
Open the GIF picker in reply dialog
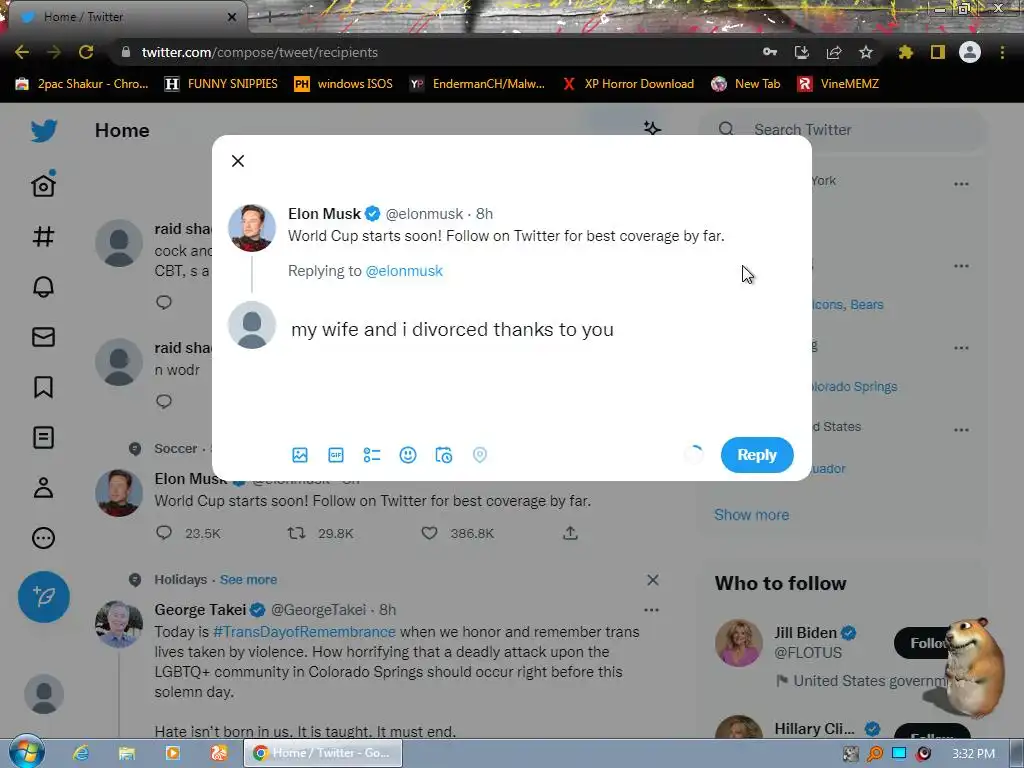[x=336, y=455]
